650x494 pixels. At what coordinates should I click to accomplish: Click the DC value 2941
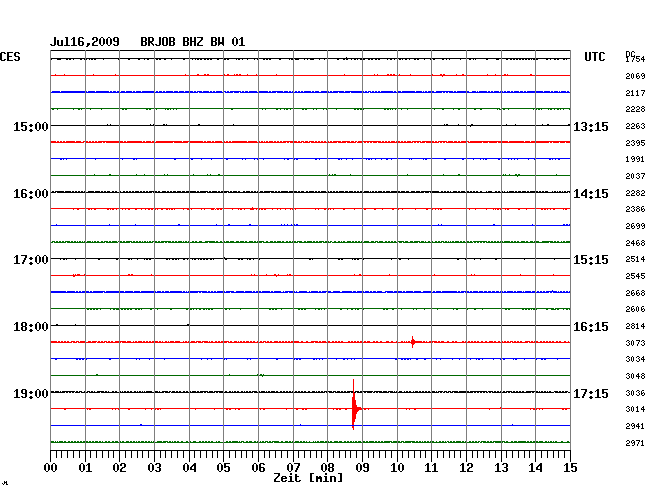(x=635, y=426)
